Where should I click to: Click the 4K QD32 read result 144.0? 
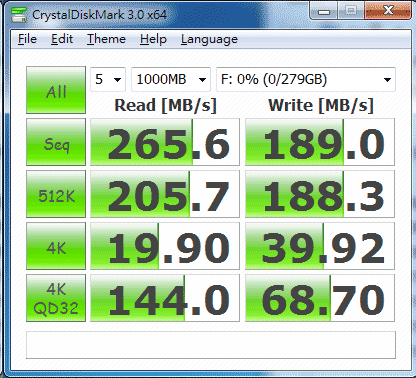pos(165,298)
